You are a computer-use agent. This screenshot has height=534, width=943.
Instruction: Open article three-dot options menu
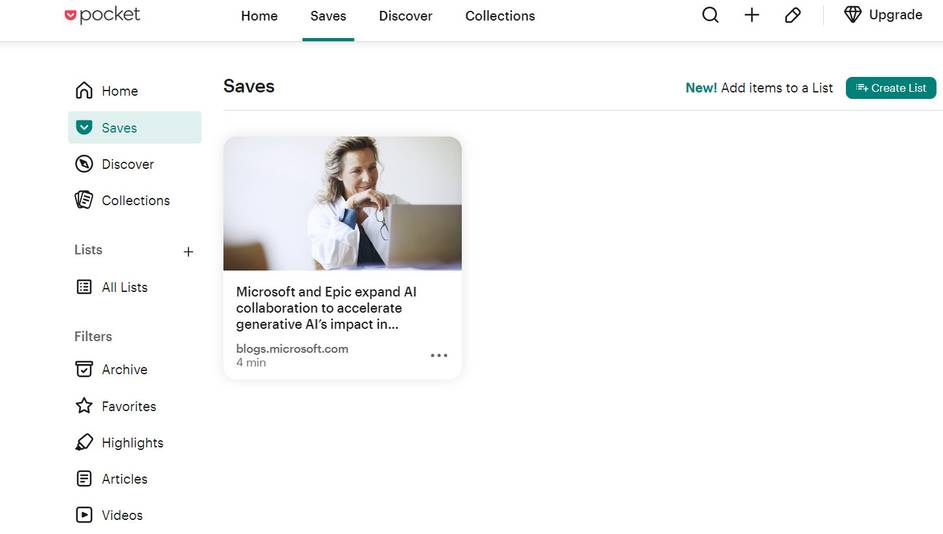(x=439, y=355)
